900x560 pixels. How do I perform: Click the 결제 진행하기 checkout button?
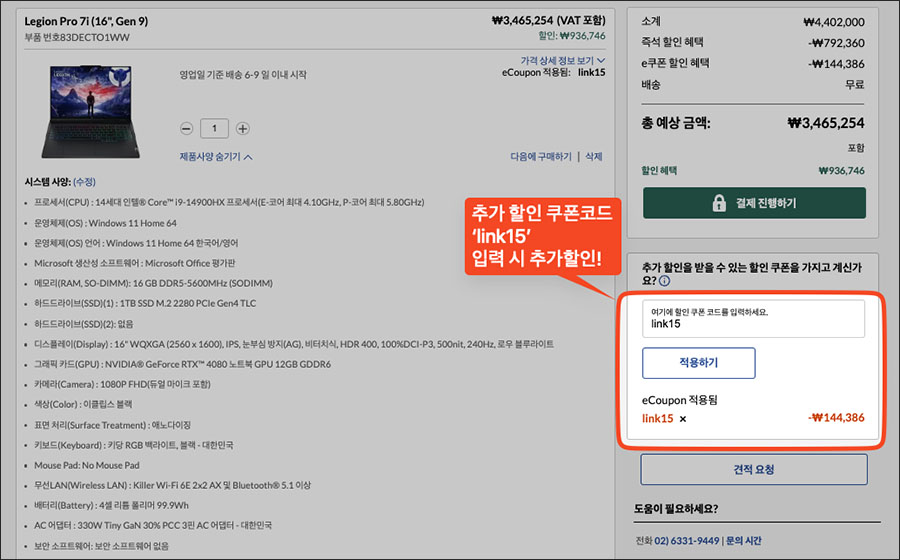[754, 203]
